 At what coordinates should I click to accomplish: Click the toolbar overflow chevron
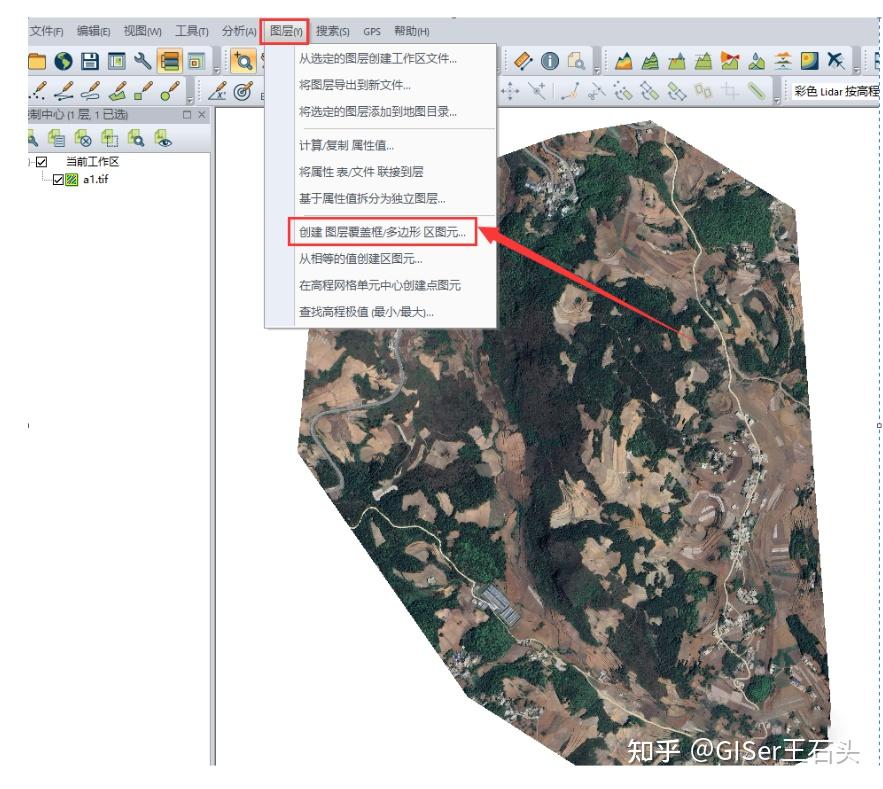(216, 71)
